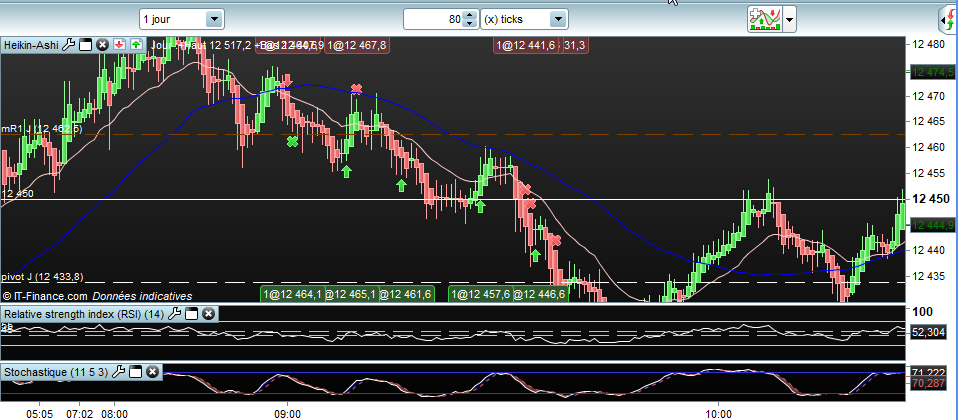Click the red X marker above the blue average
958x420 pixels.
[356, 89]
